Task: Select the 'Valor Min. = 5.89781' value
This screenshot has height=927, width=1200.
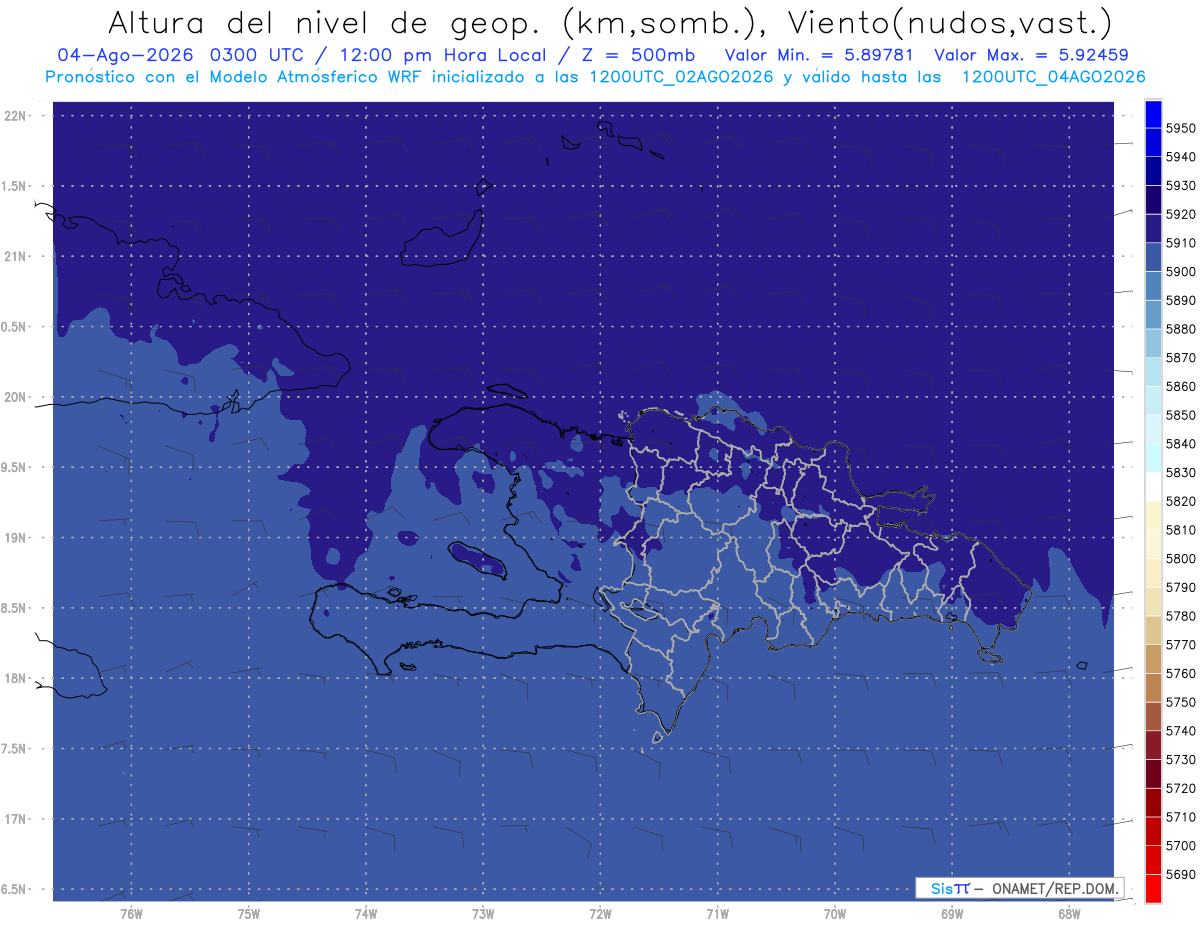Action: point(819,56)
